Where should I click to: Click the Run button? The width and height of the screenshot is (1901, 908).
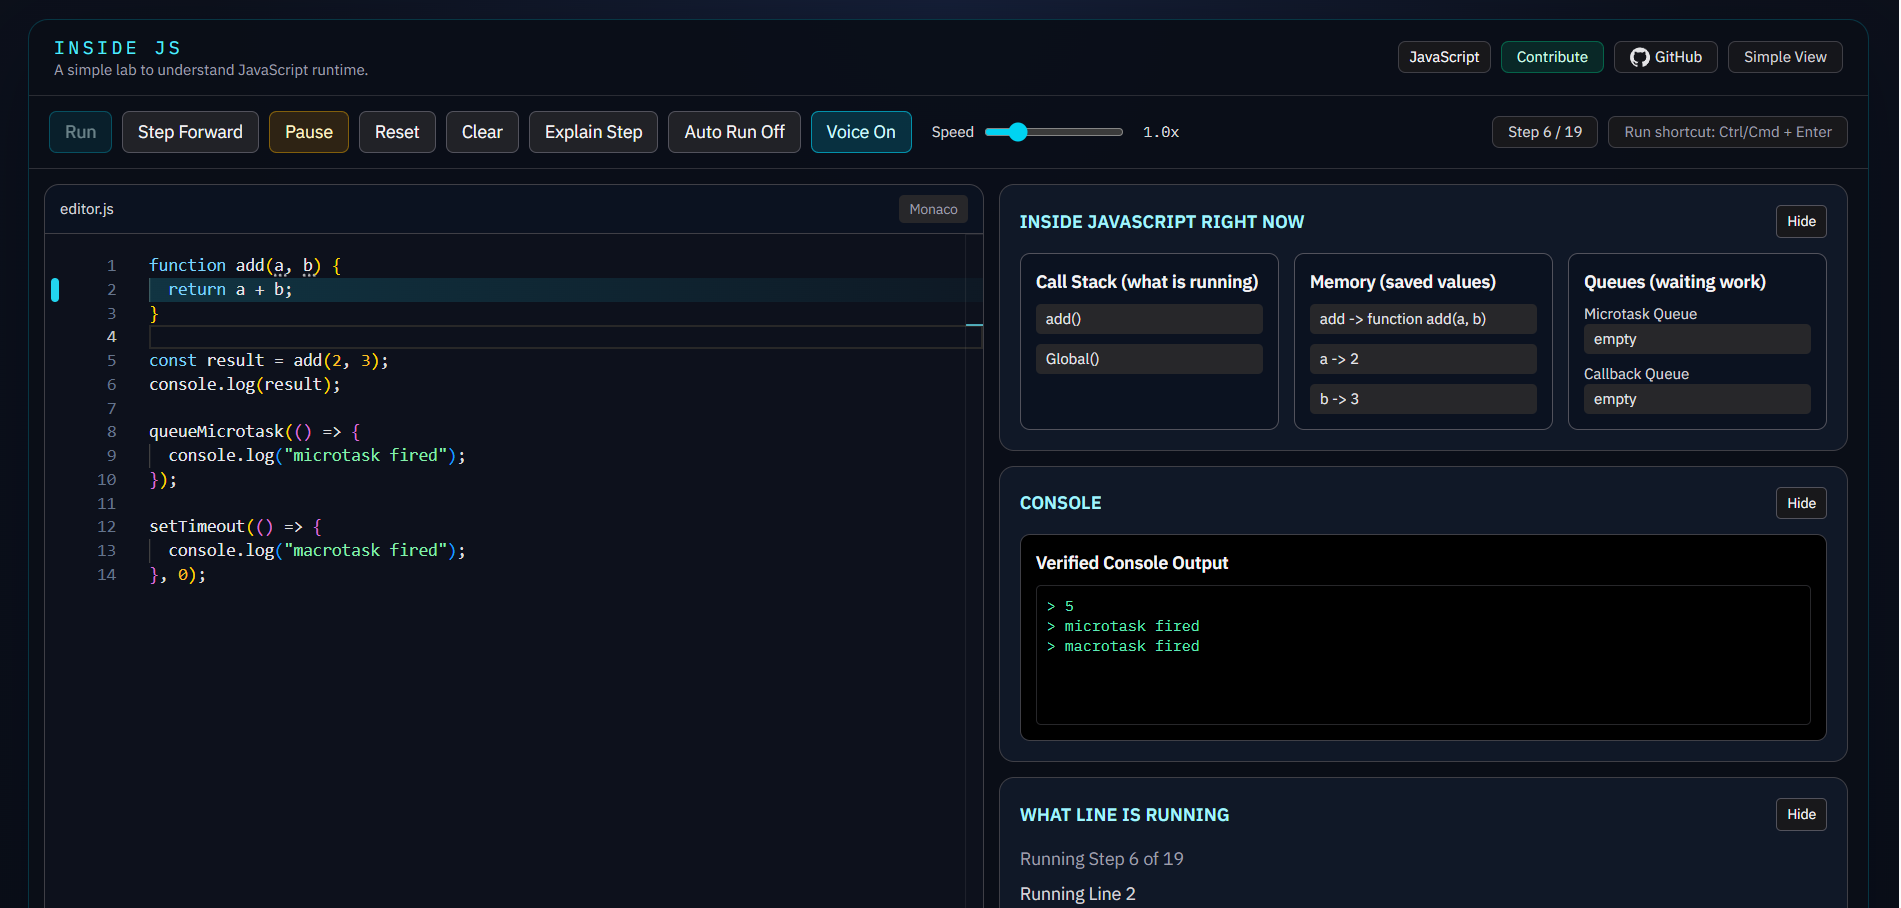point(80,131)
